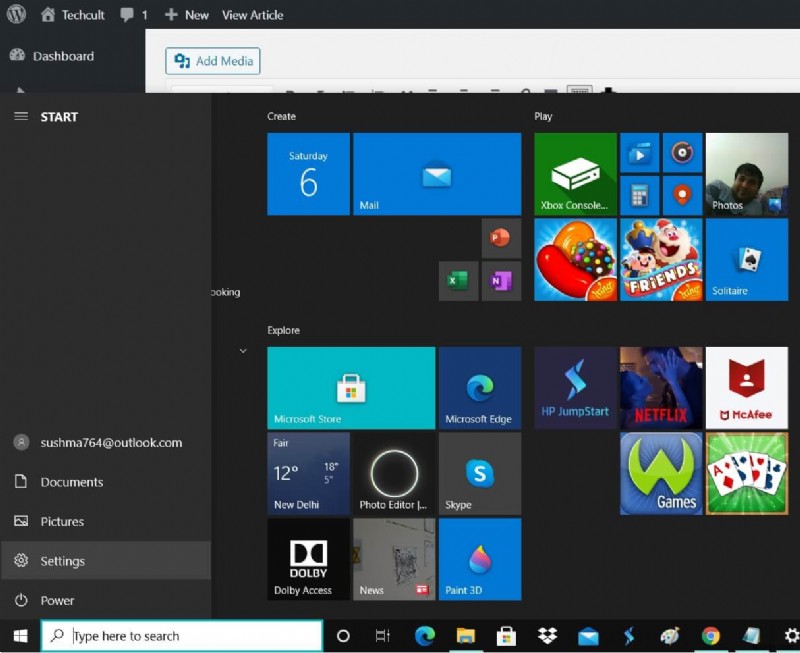The height and width of the screenshot is (653, 800).
Task: Open the Calculator tile
Action: (x=638, y=195)
